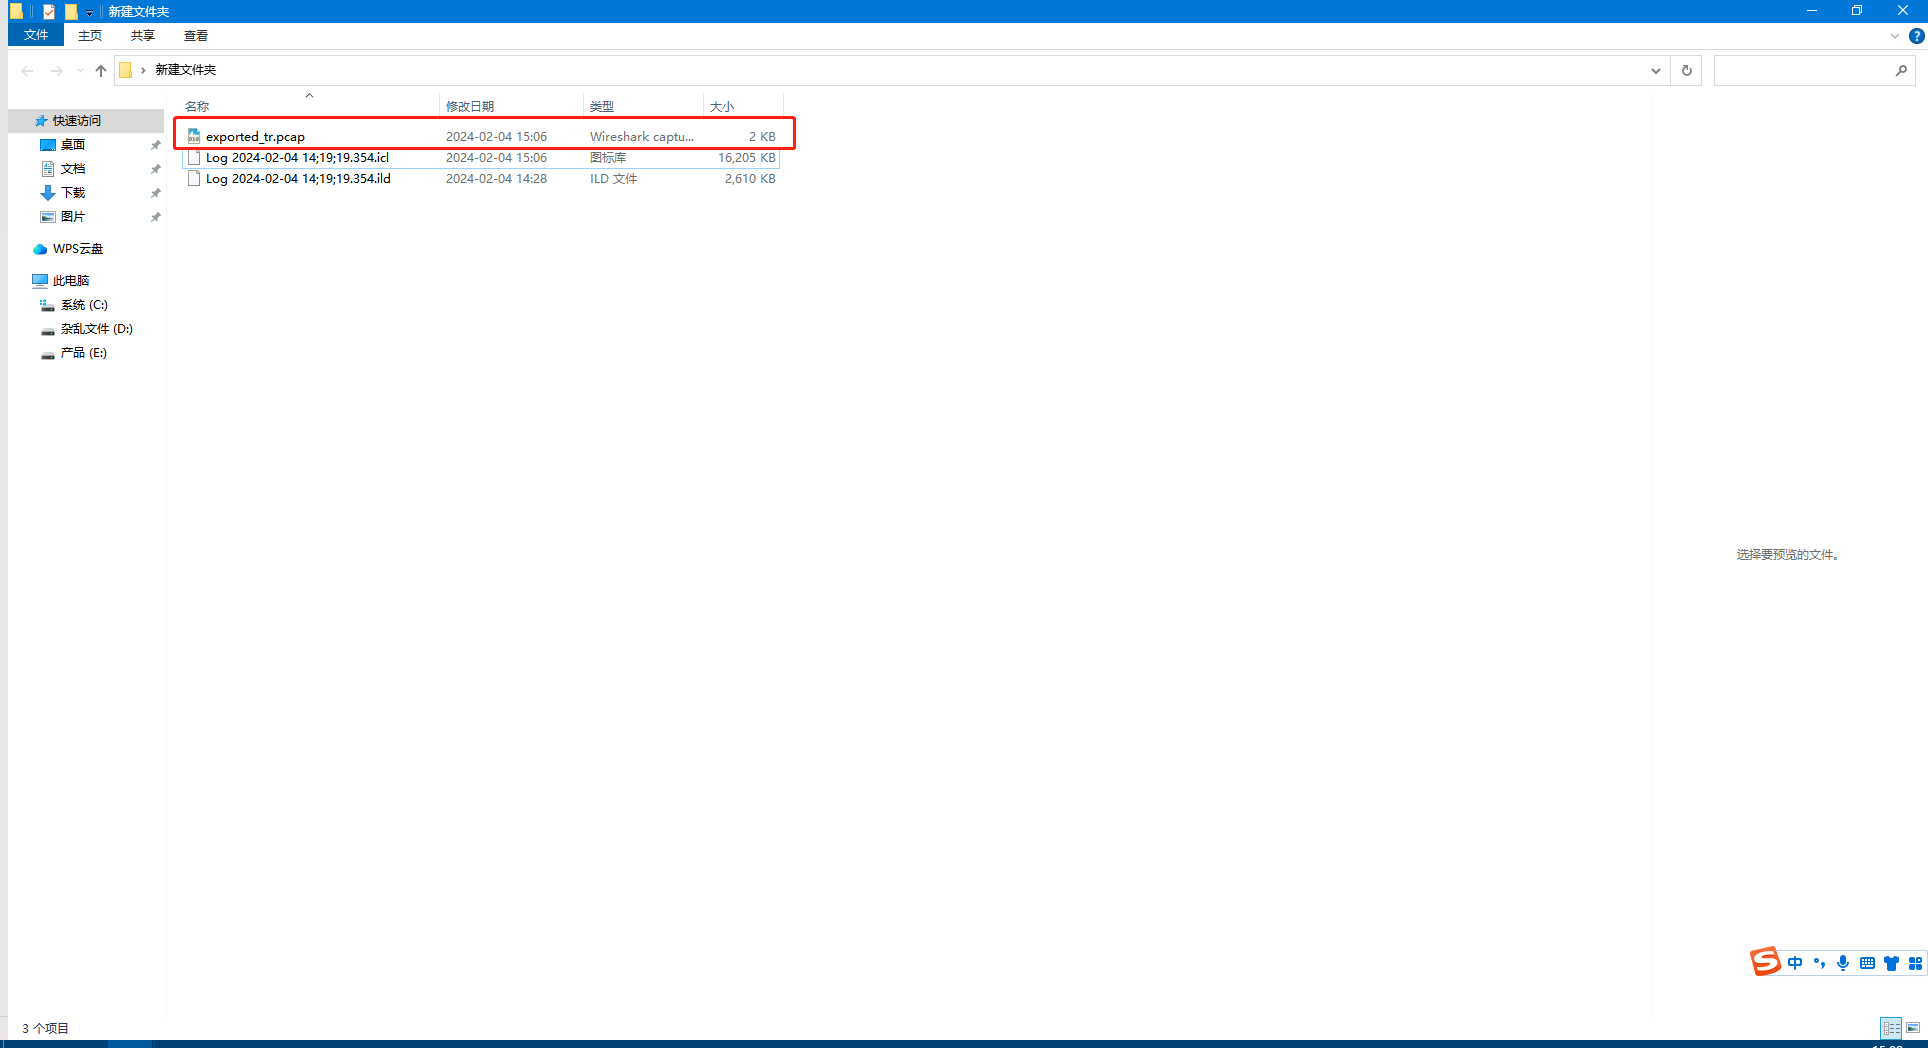Toggle Chinese/English mode on the IME bar
1928x1048 pixels.
click(x=1795, y=963)
